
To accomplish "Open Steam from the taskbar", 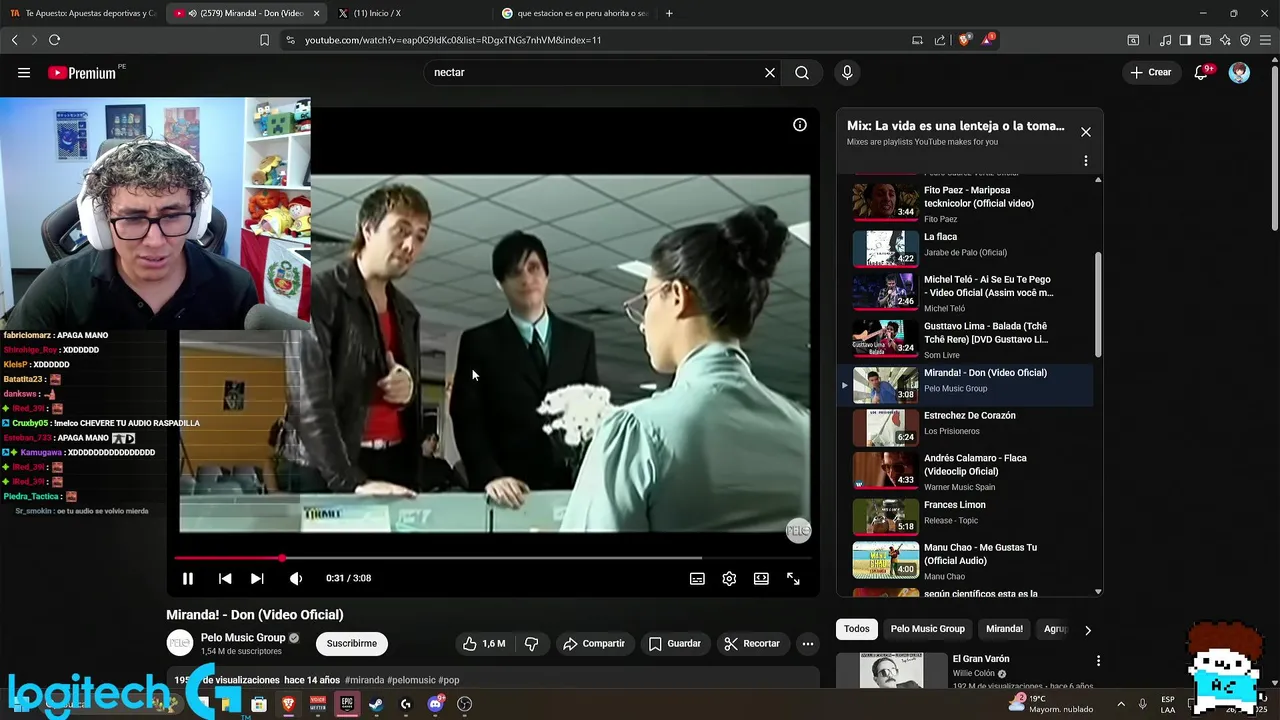I will 376,704.
